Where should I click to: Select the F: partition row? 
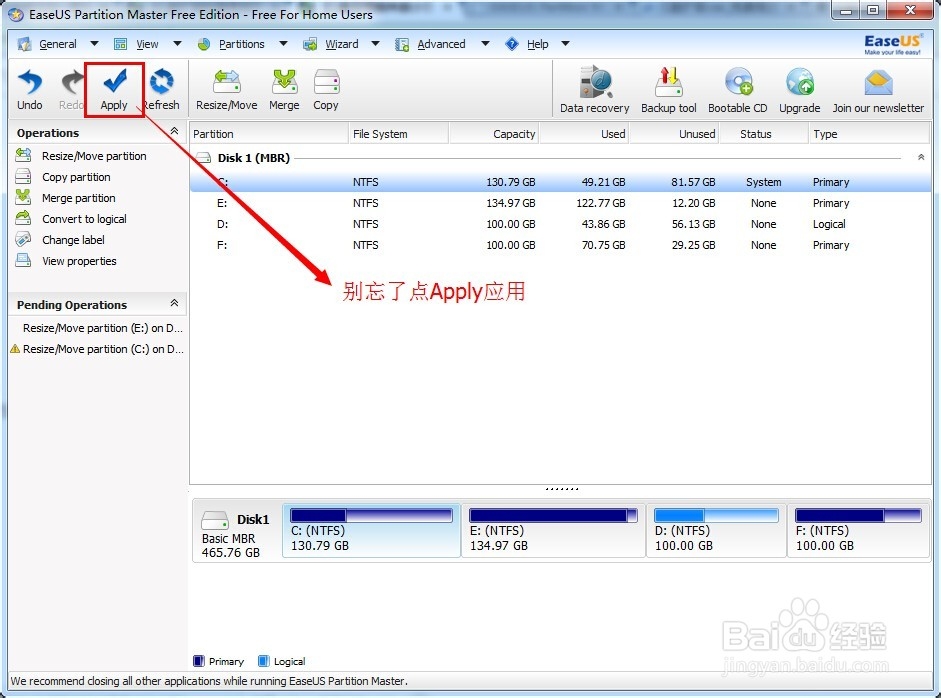click(560, 245)
